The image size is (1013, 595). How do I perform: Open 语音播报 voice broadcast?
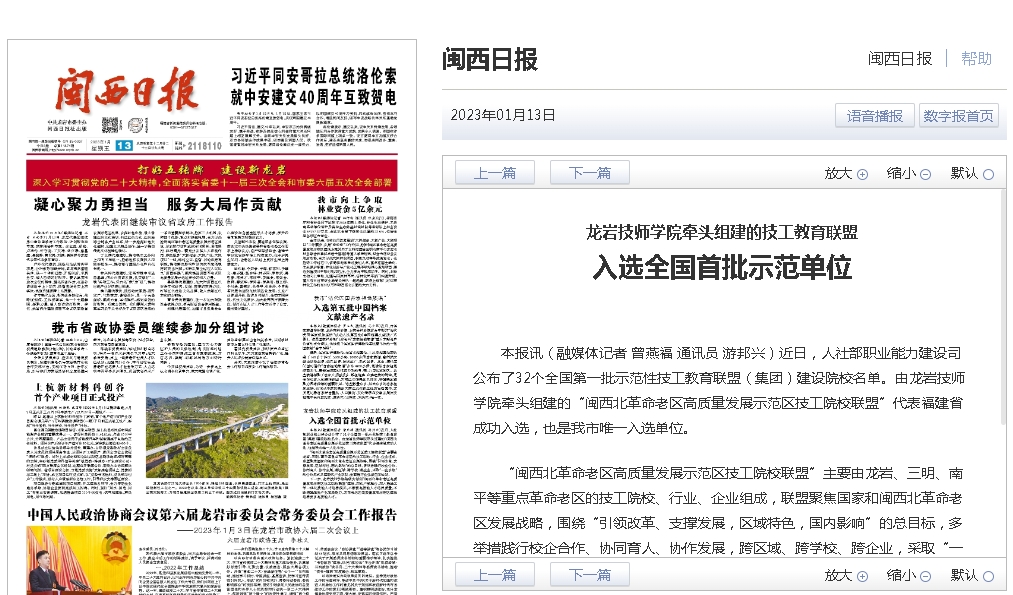click(874, 116)
